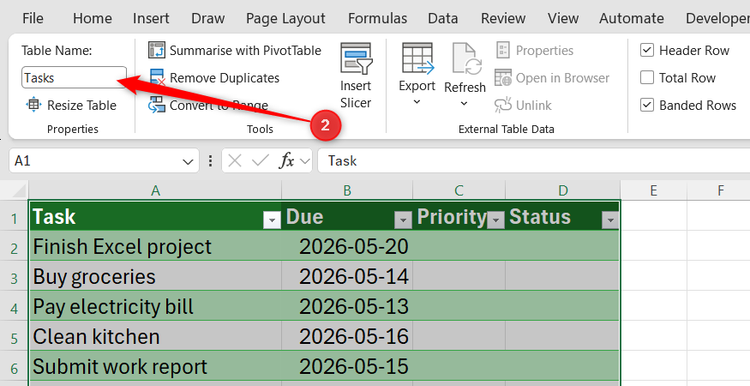Switch to the View tab

point(563,18)
